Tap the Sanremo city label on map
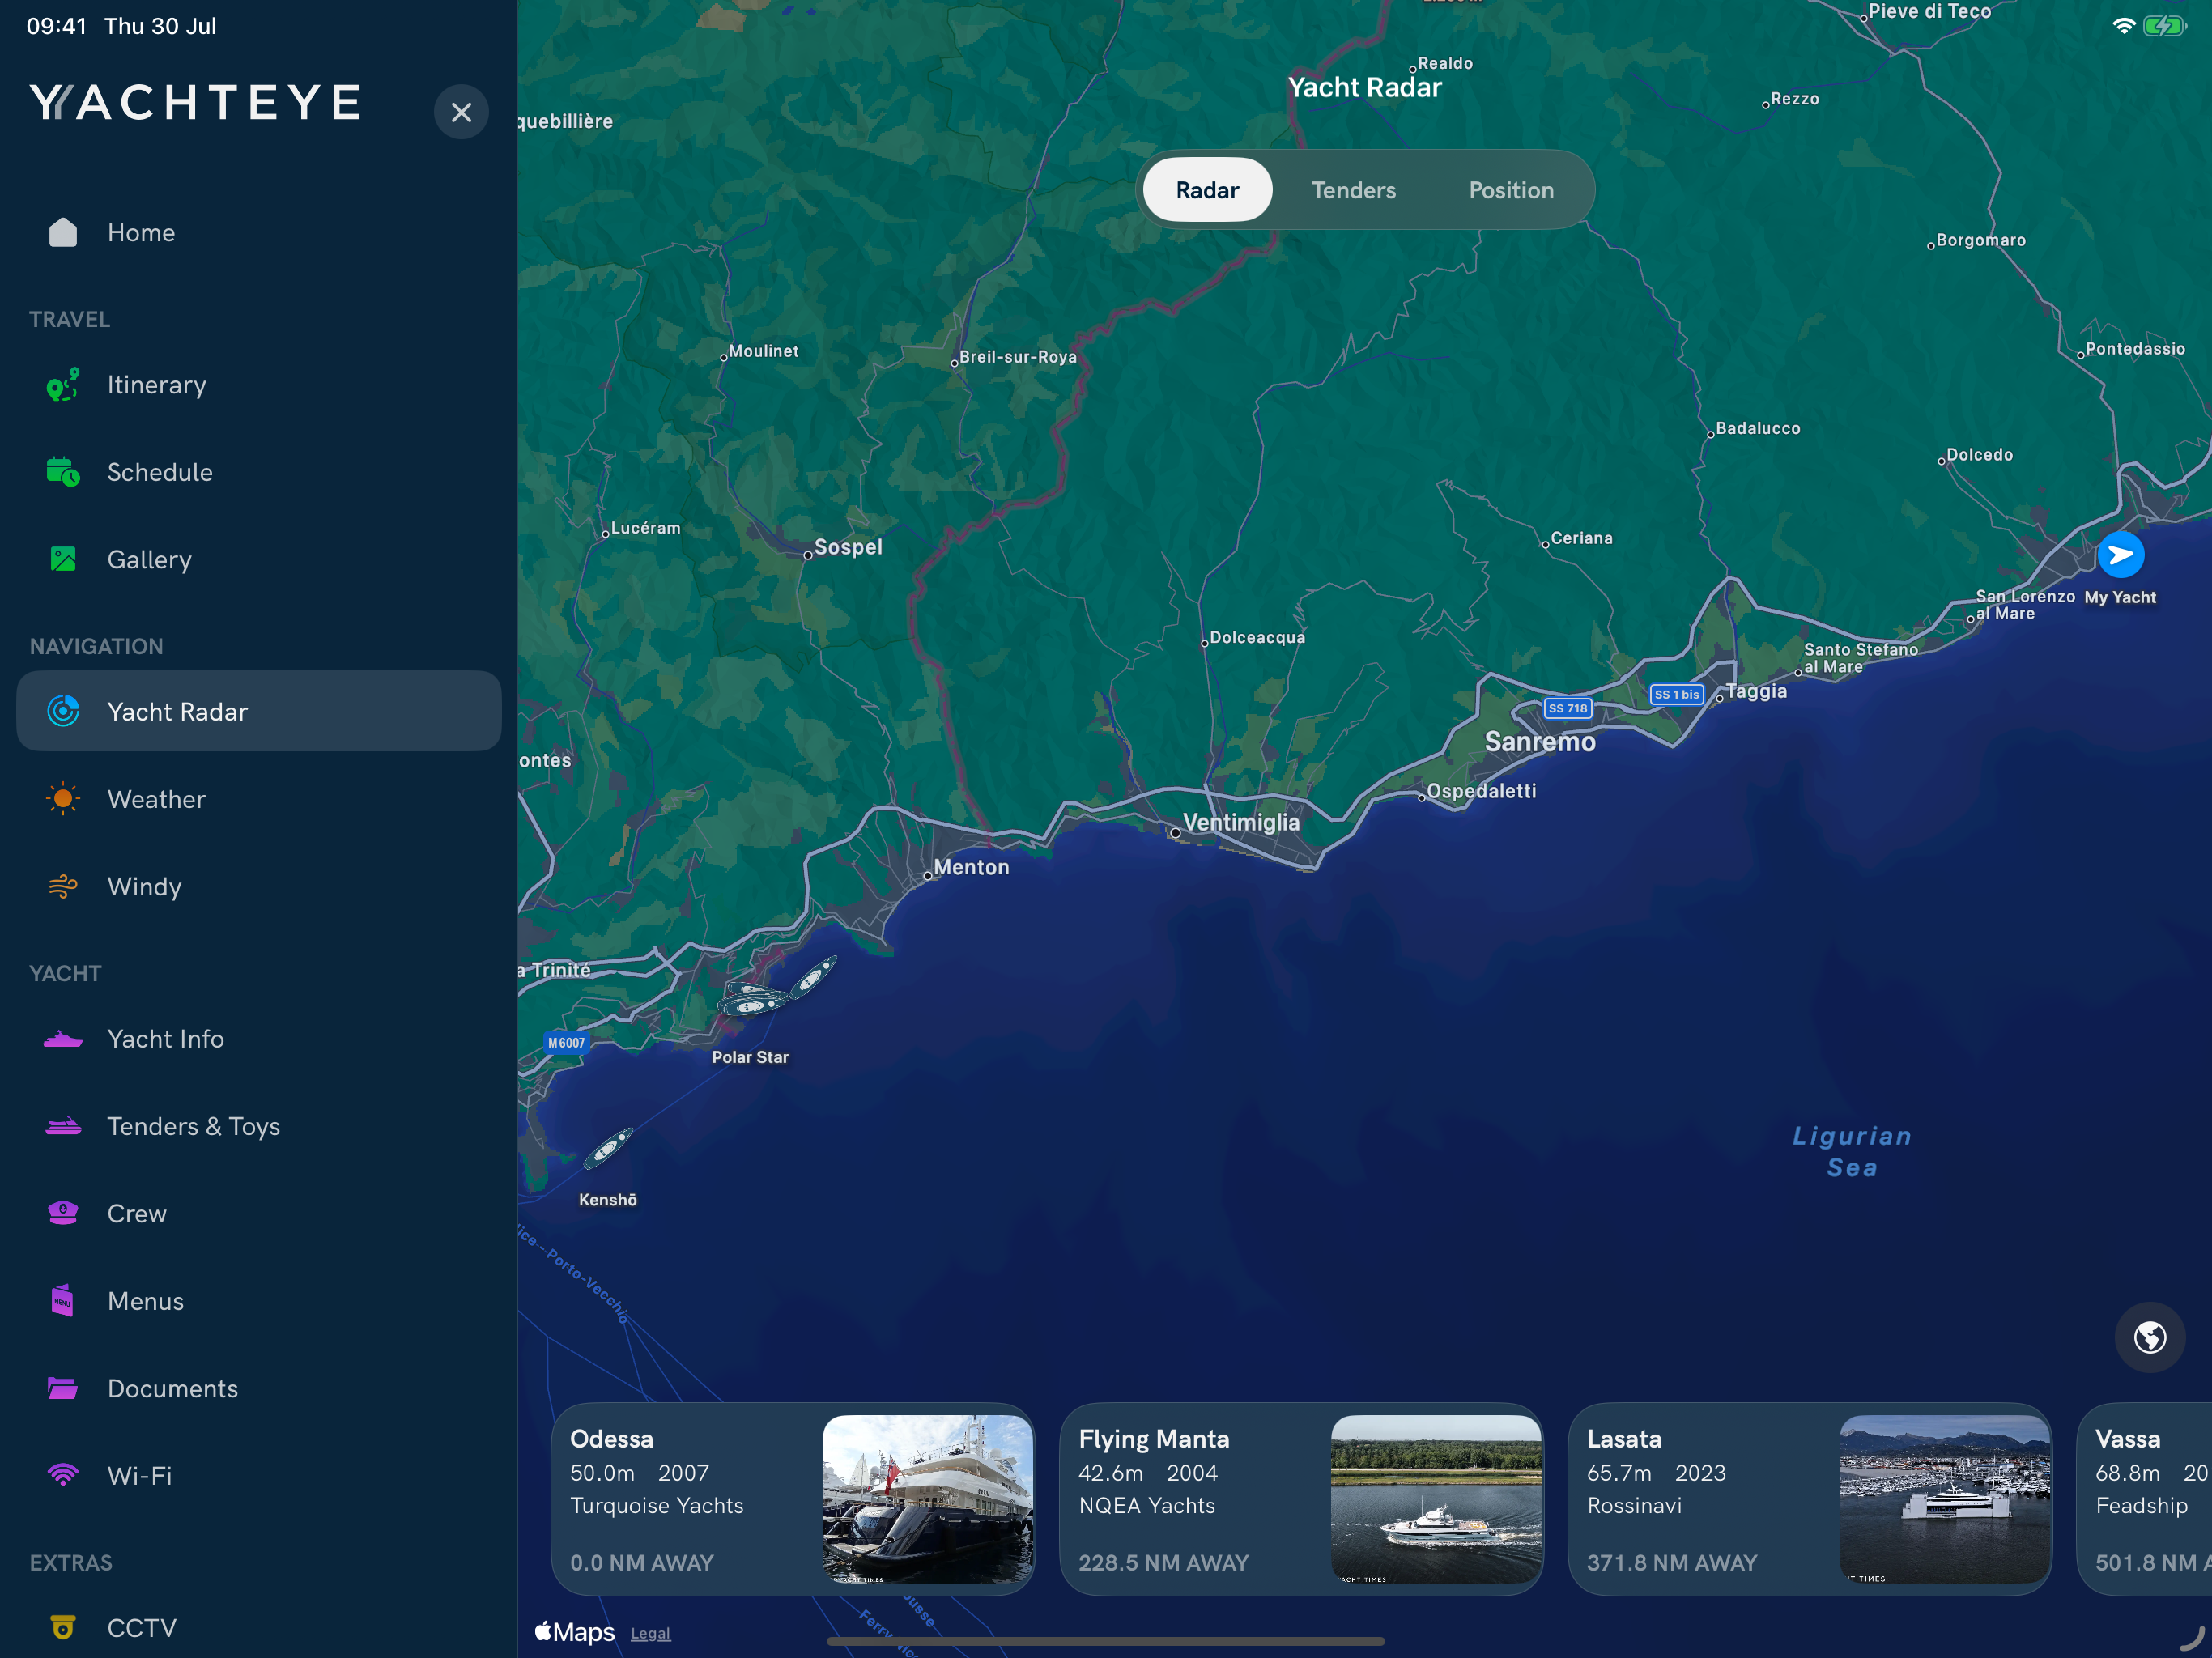This screenshot has width=2212, height=1658. [1540, 742]
